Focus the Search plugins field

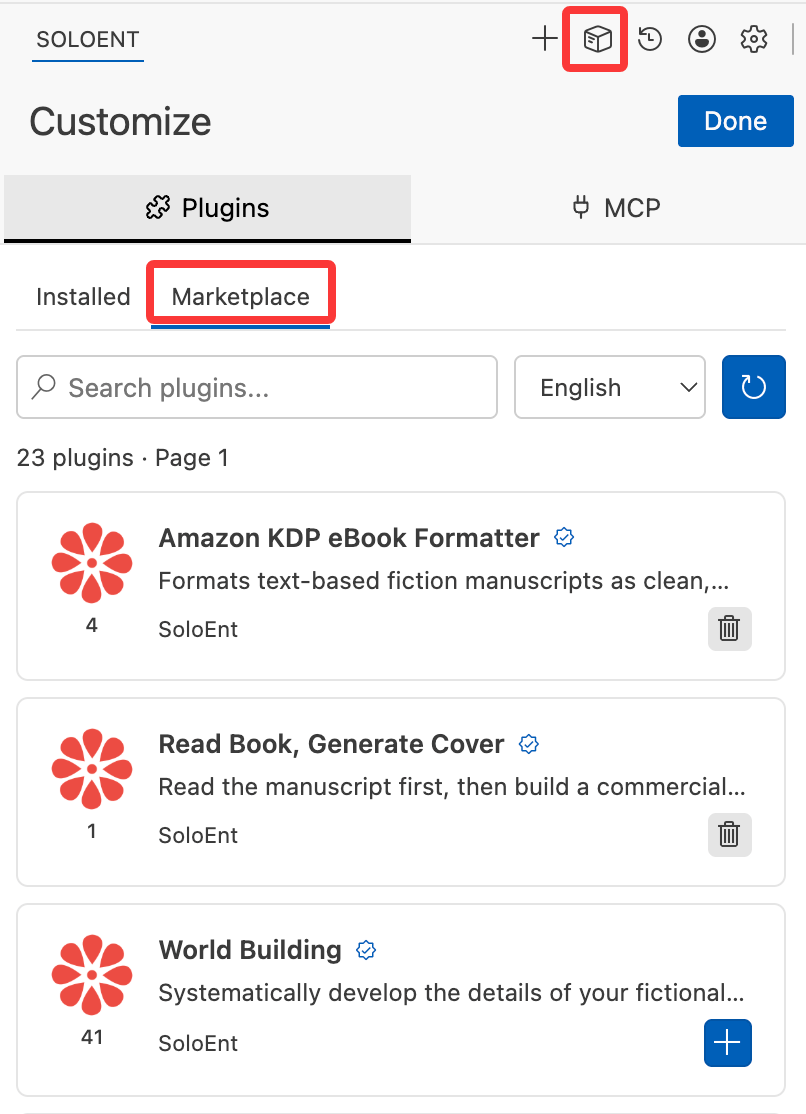257,387
